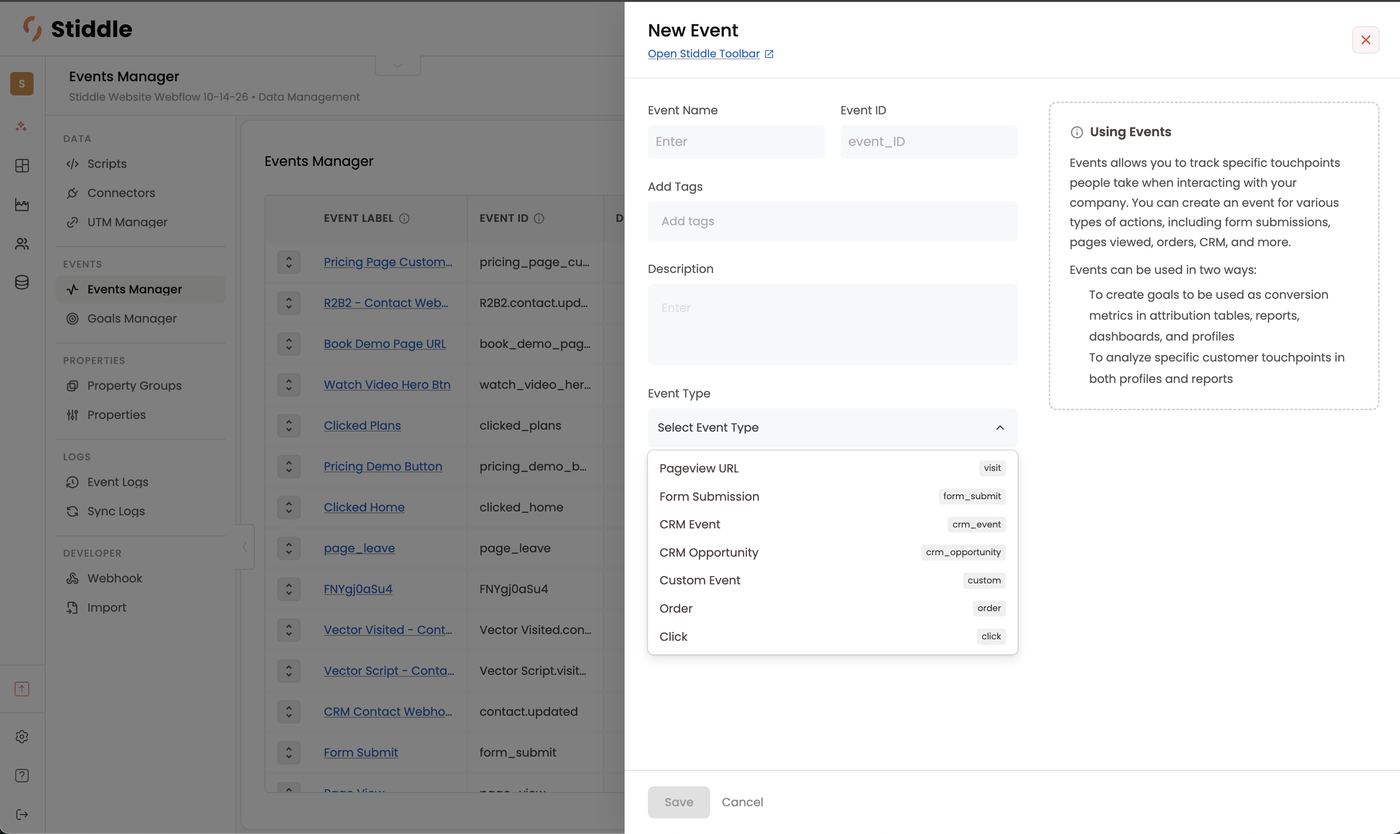Viewport: 1400px width, 834px height.
Task: Choose Click event type
Action: (x=833, y=636)
